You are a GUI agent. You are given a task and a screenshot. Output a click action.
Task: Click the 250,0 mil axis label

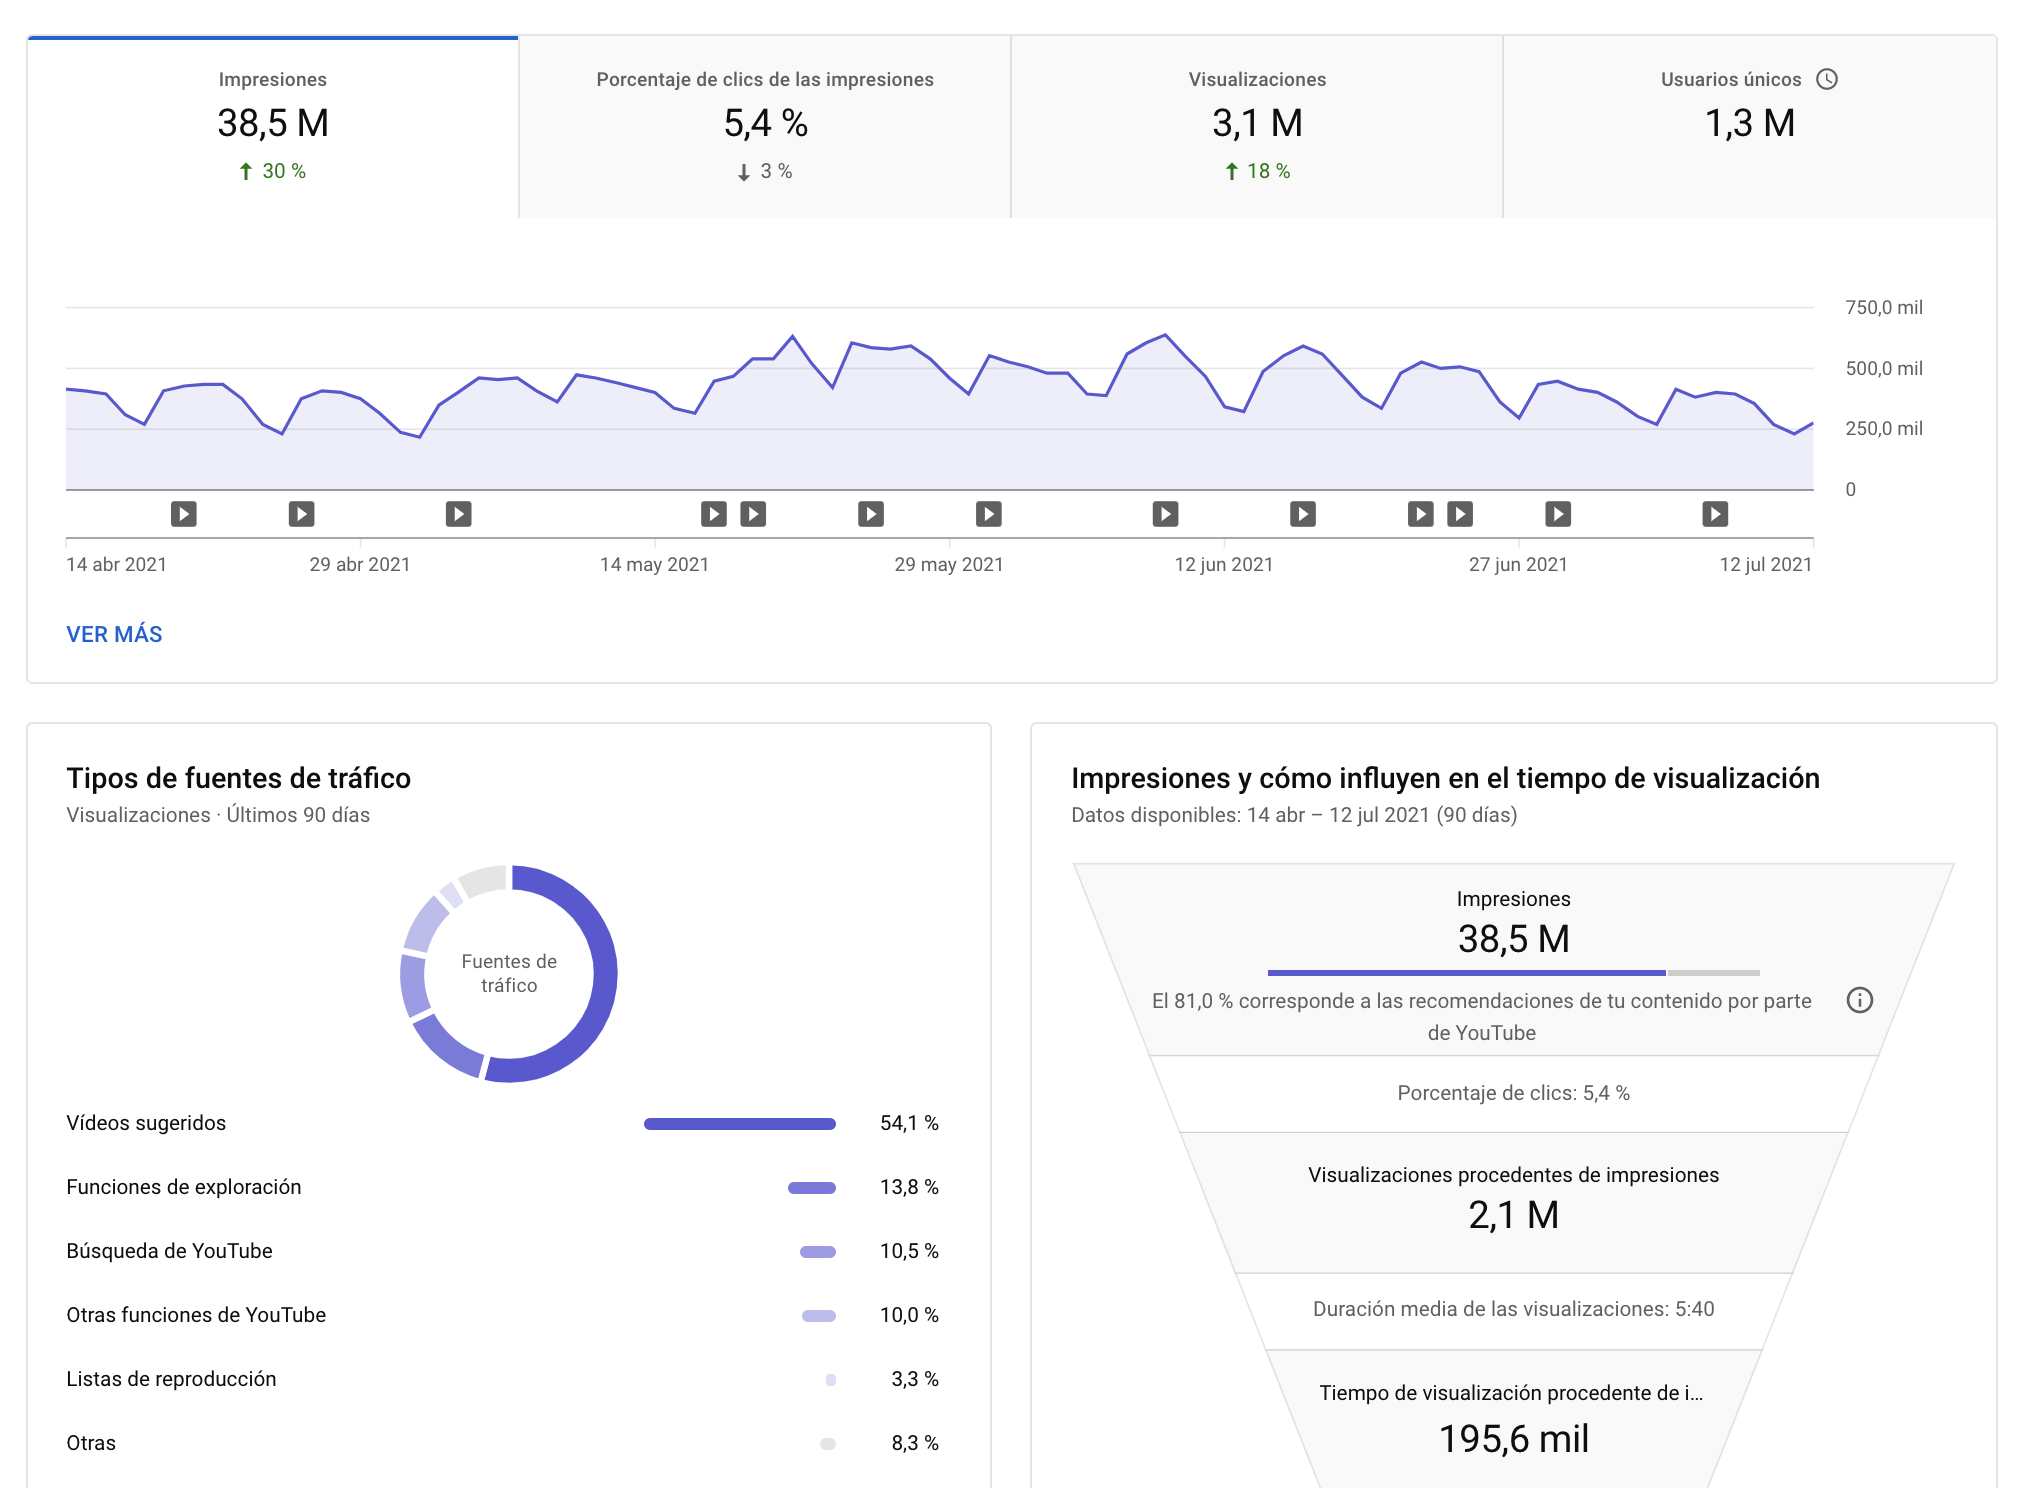point(1884,428)
